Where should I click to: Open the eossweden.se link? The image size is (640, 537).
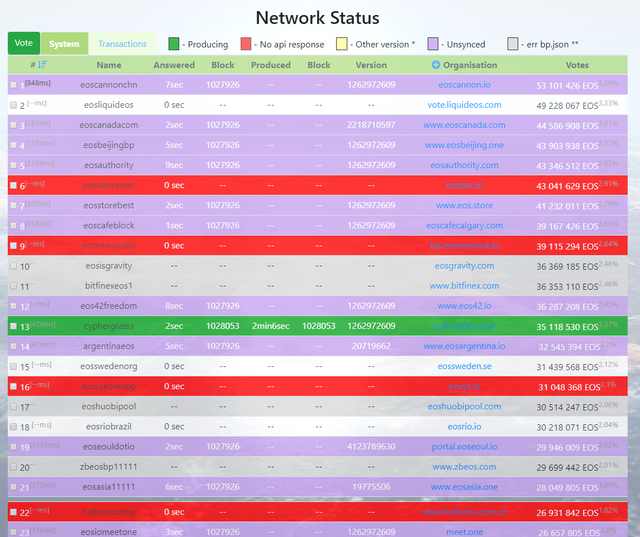pos(464,366)
